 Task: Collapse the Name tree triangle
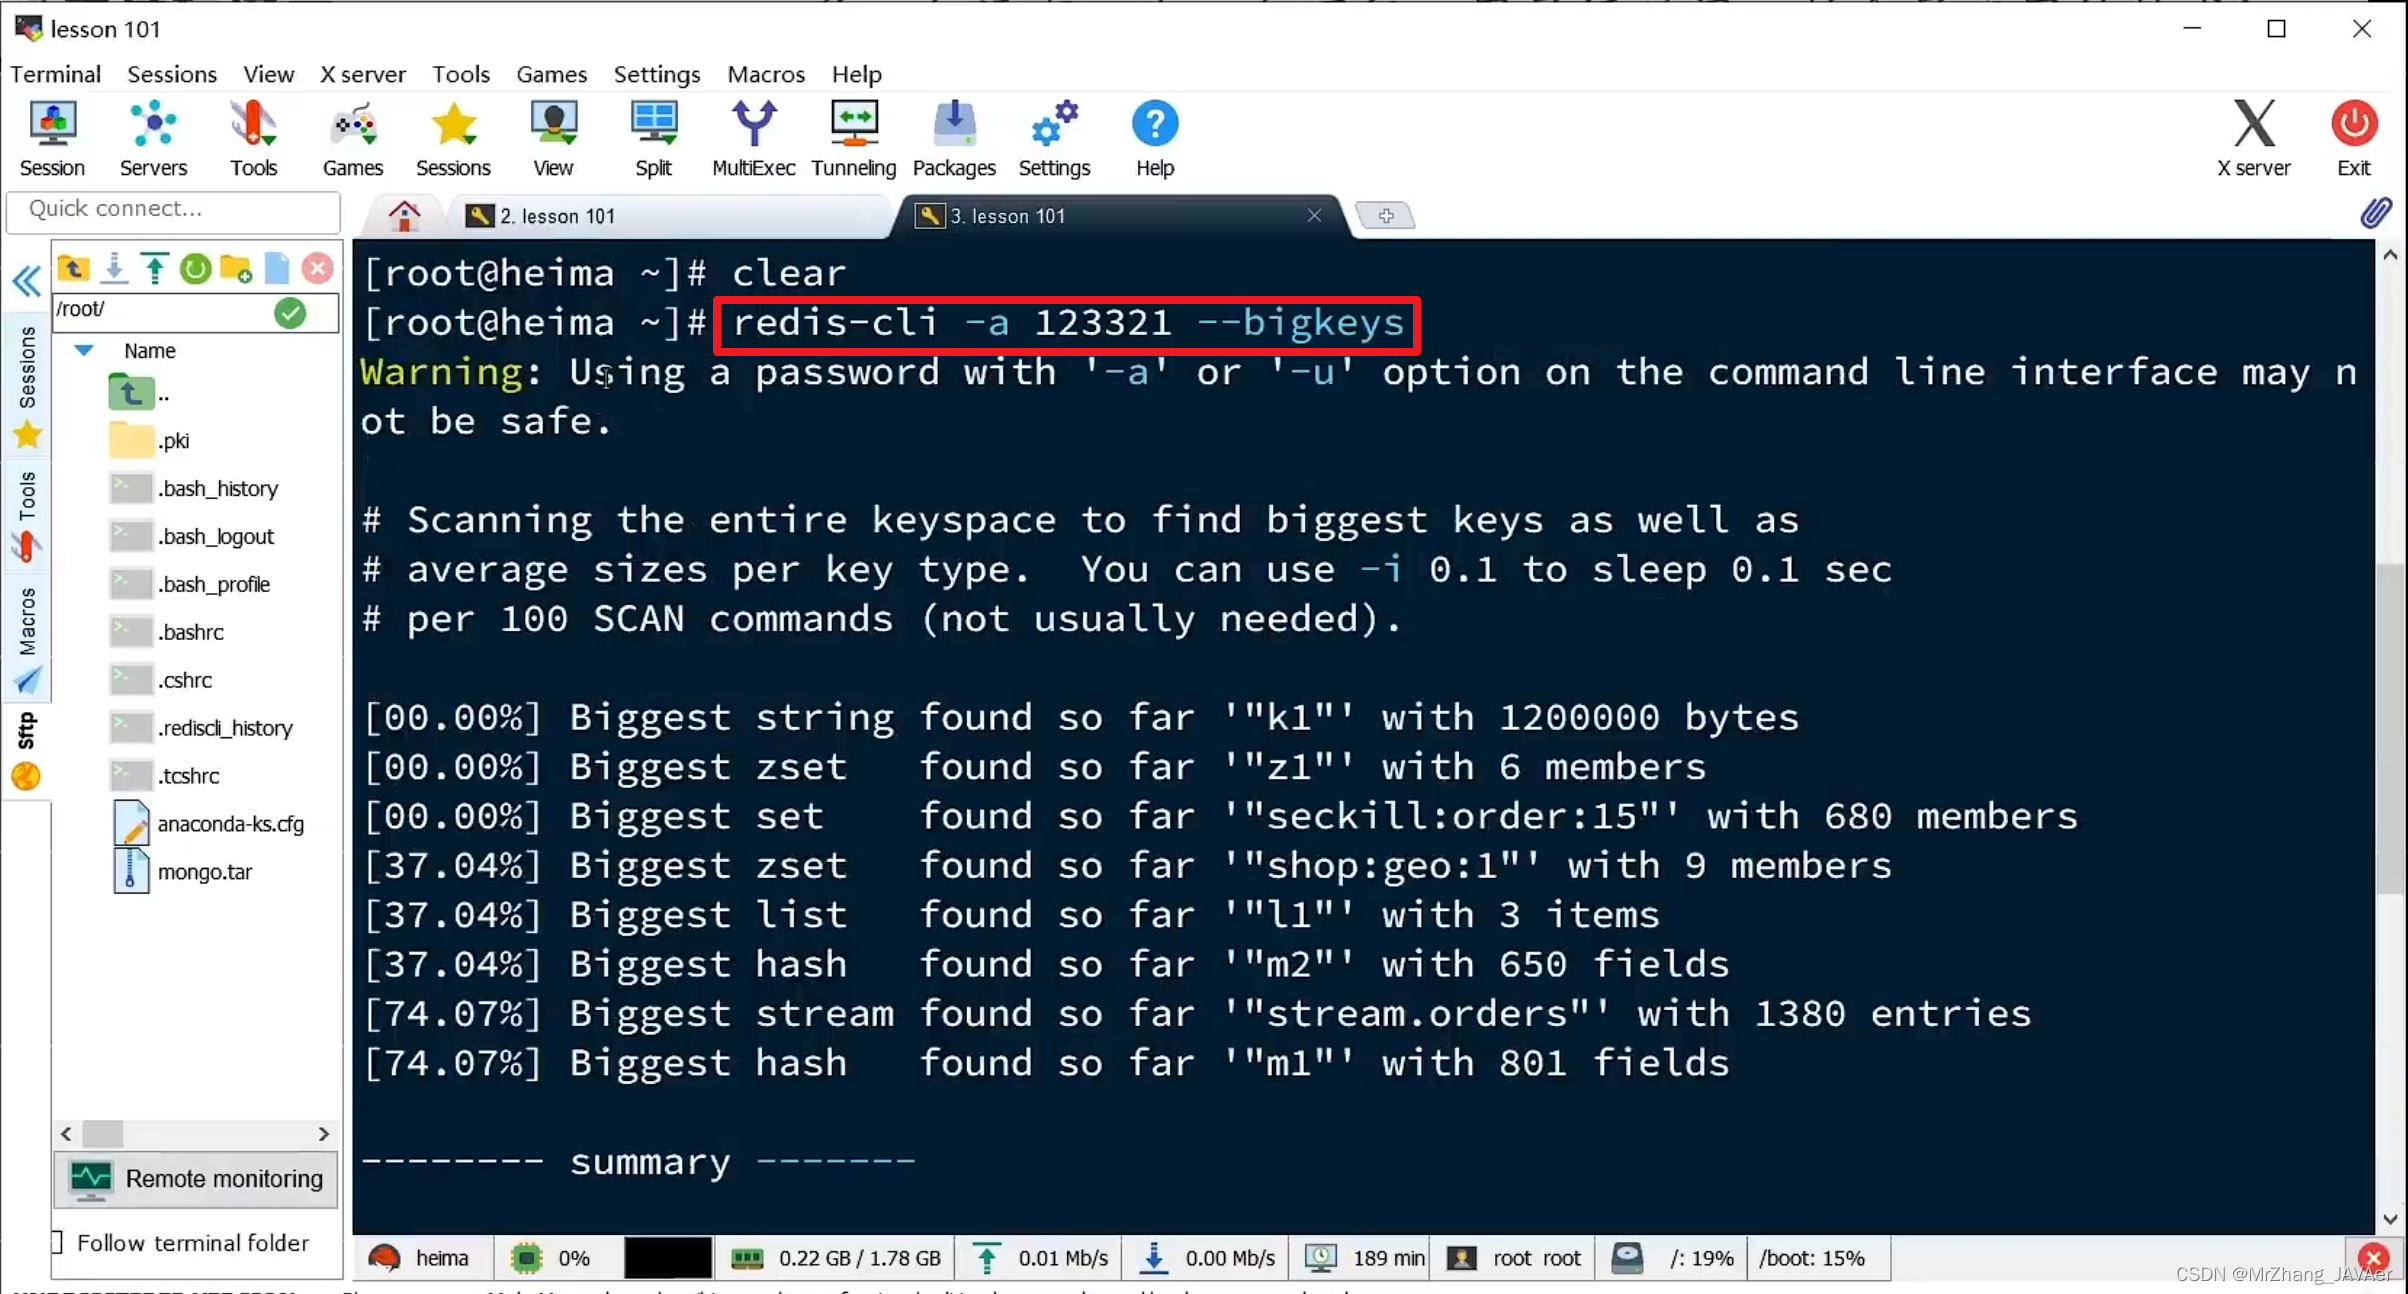coord(84,350)
